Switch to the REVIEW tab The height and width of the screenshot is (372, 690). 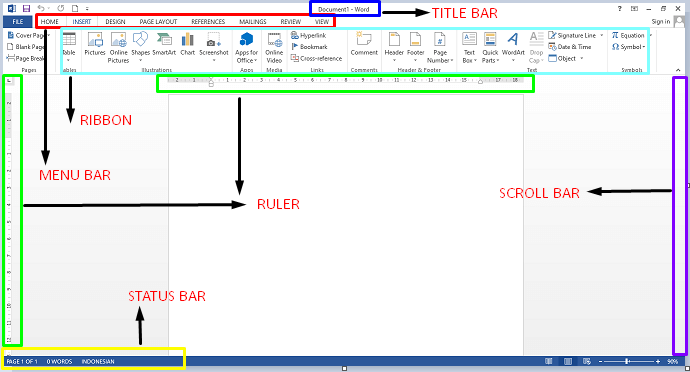tap(290, 21)
